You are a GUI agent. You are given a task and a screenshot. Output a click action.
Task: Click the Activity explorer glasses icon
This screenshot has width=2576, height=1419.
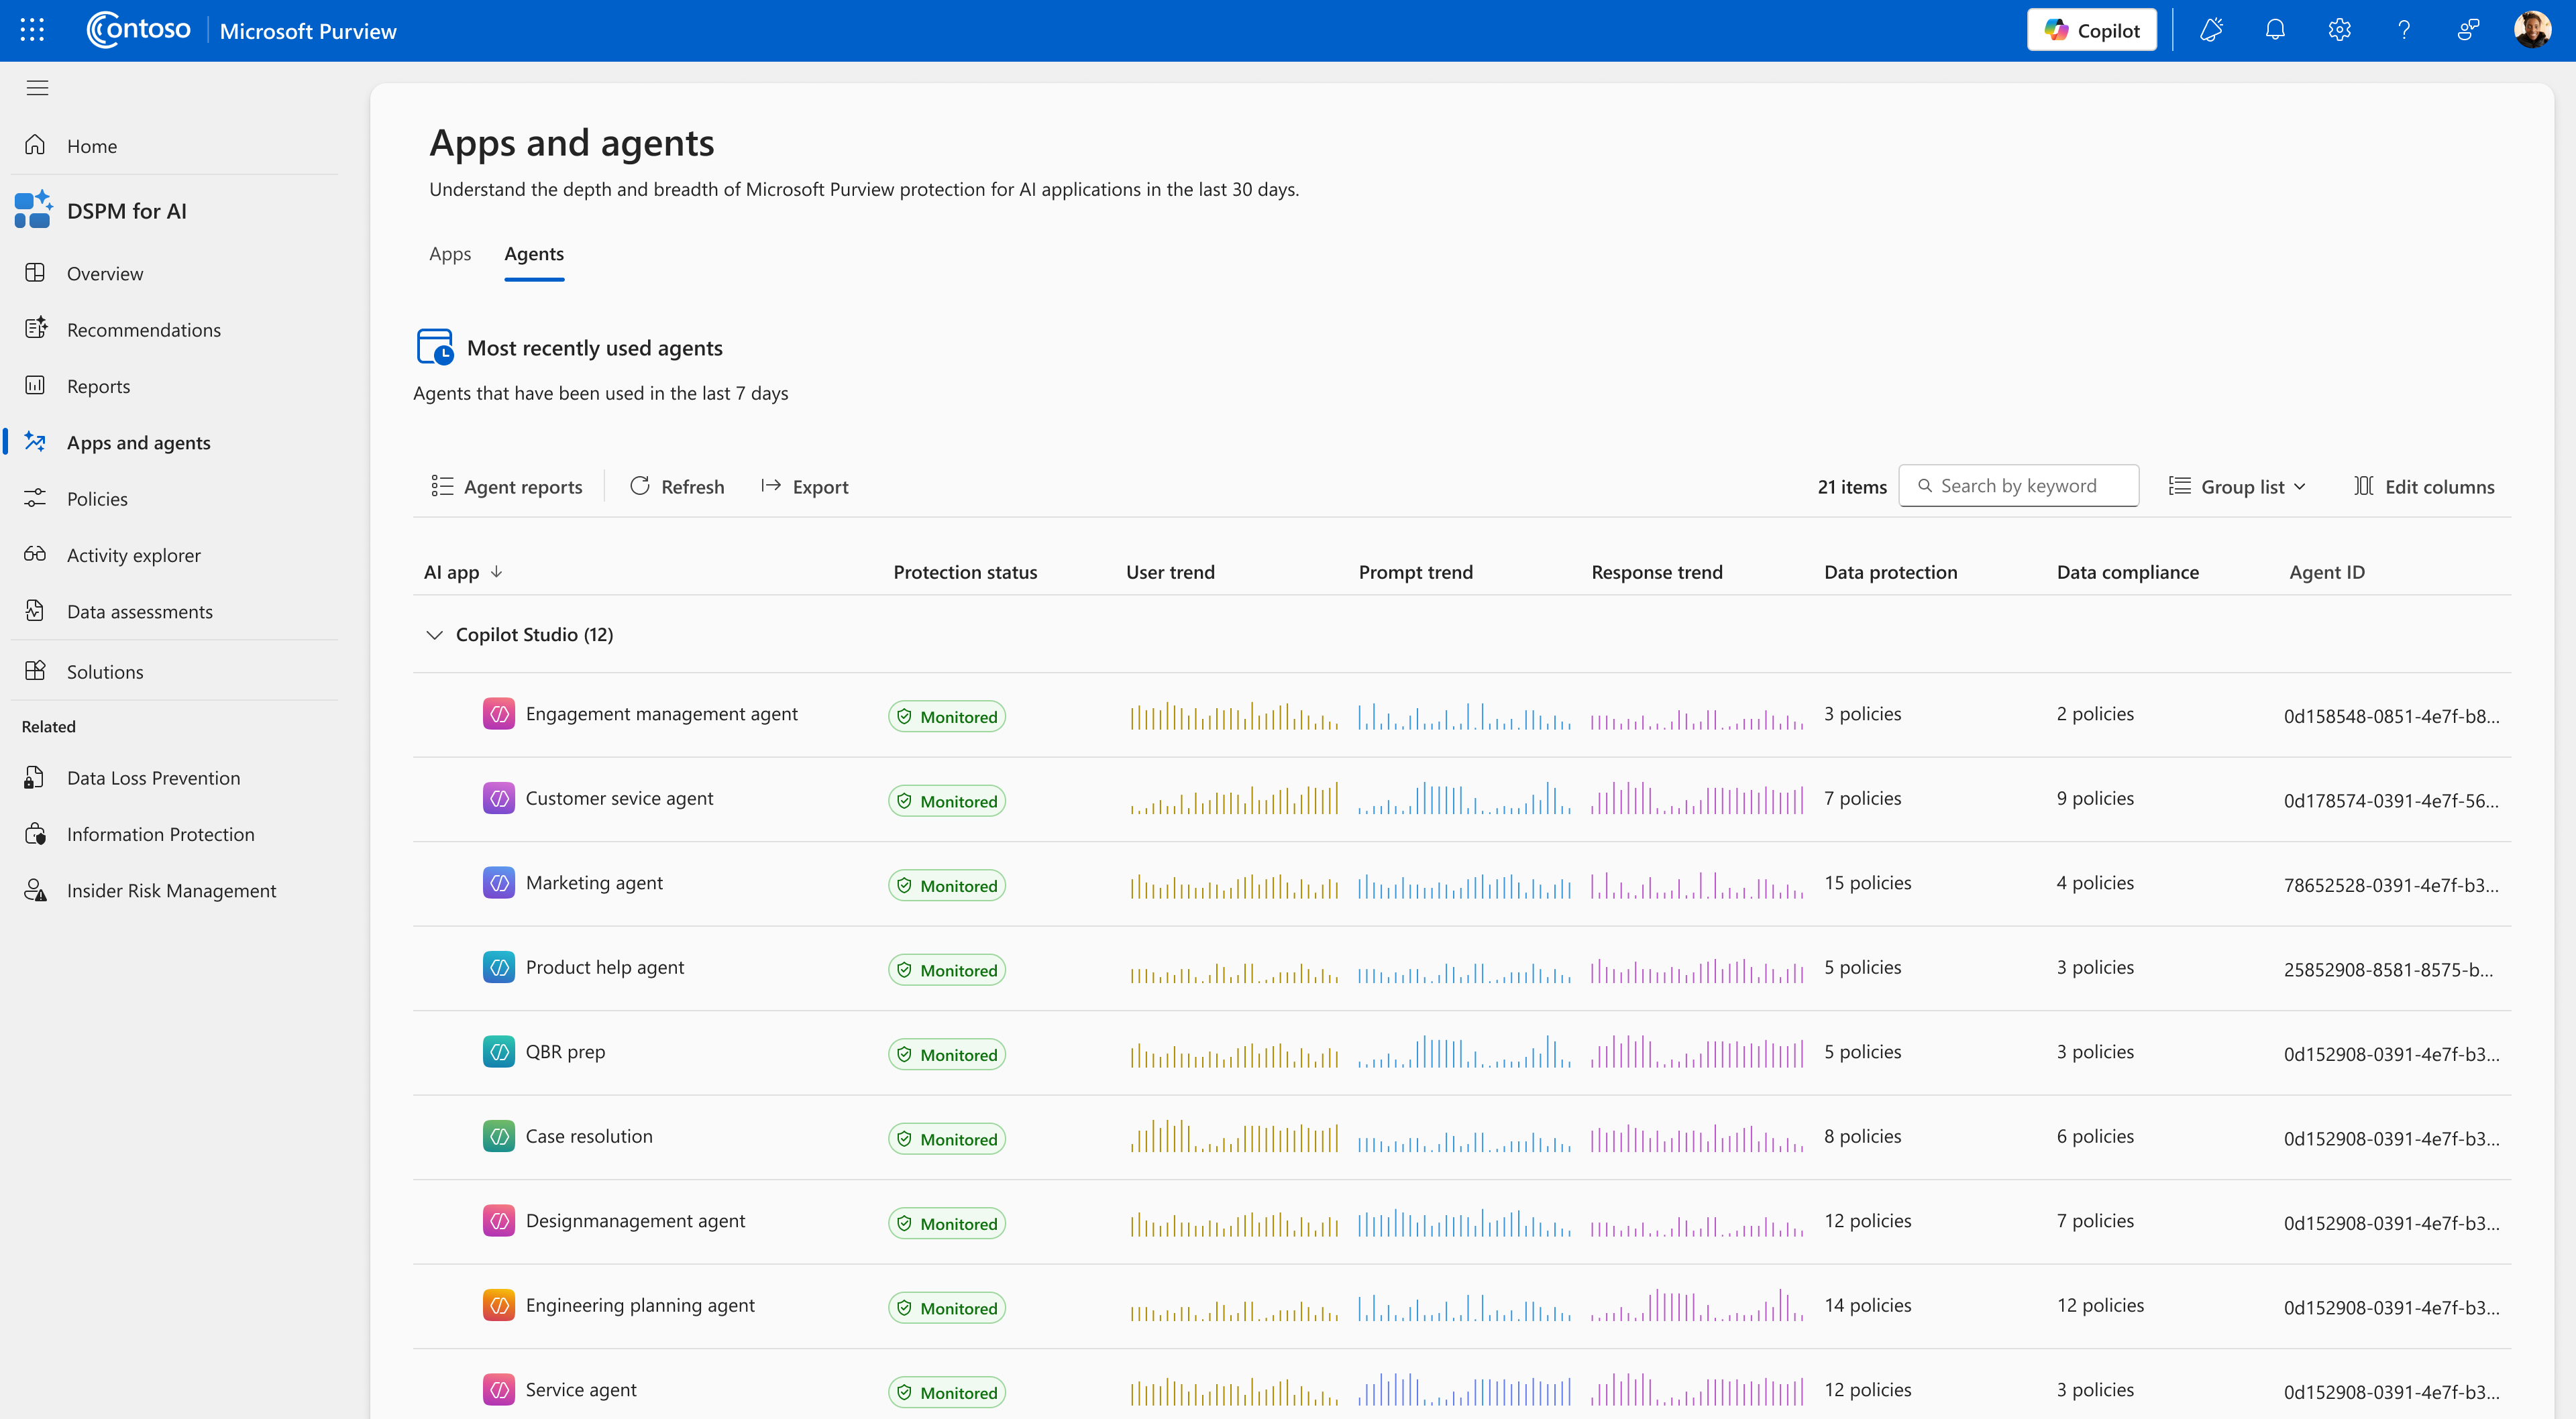[x=35, y=554]
